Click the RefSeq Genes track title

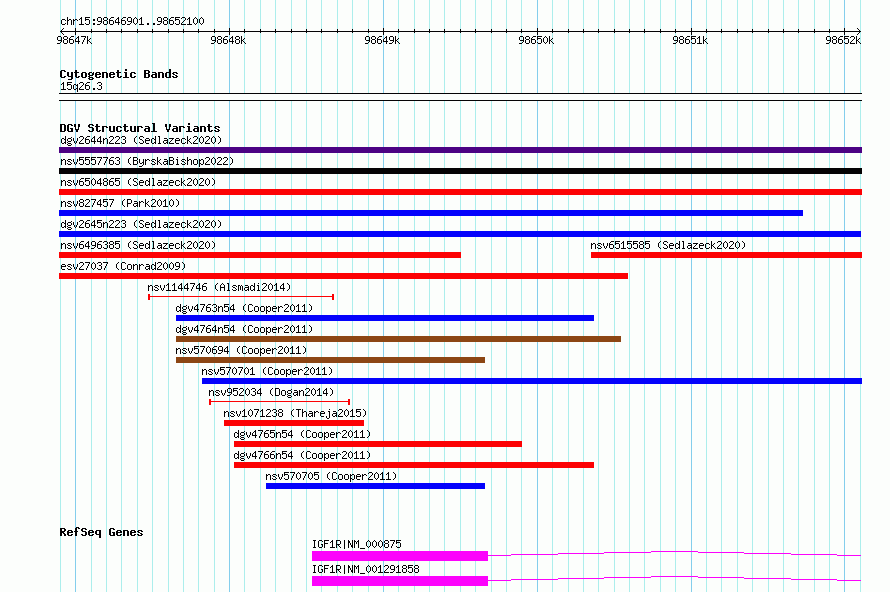(101, 532)
